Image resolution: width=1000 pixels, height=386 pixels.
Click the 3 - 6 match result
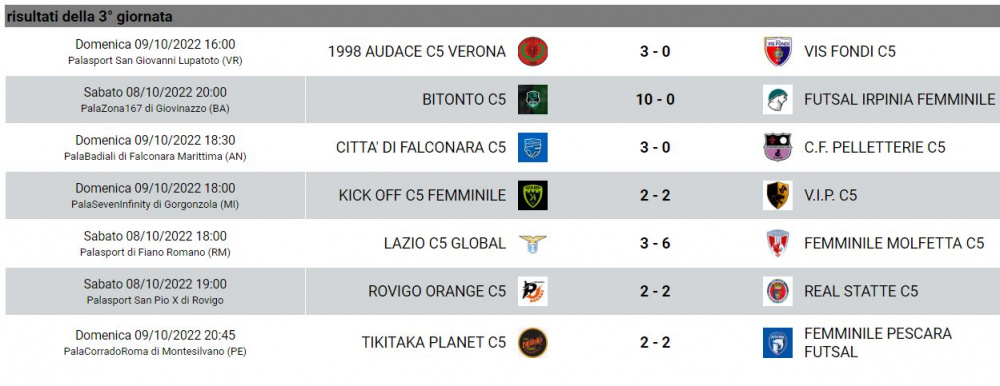point(655,243)
